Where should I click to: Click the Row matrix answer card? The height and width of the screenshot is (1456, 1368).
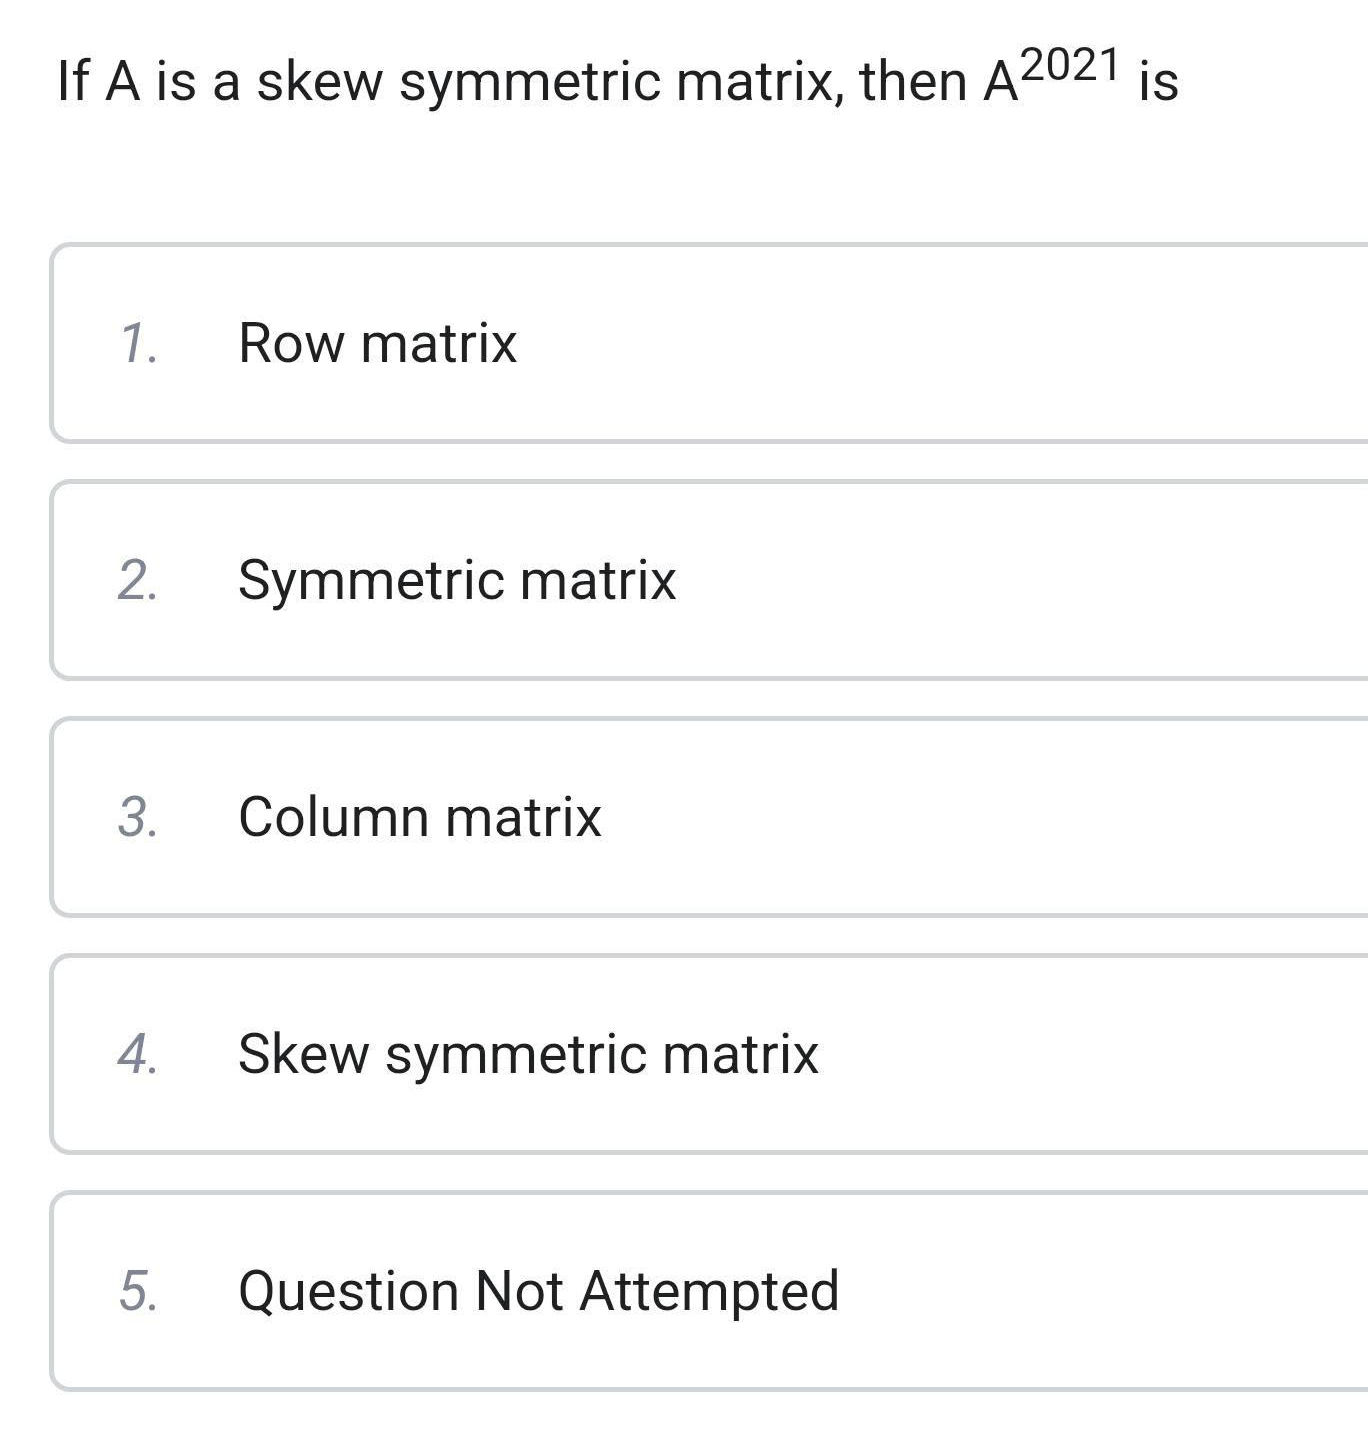point(684,342)
